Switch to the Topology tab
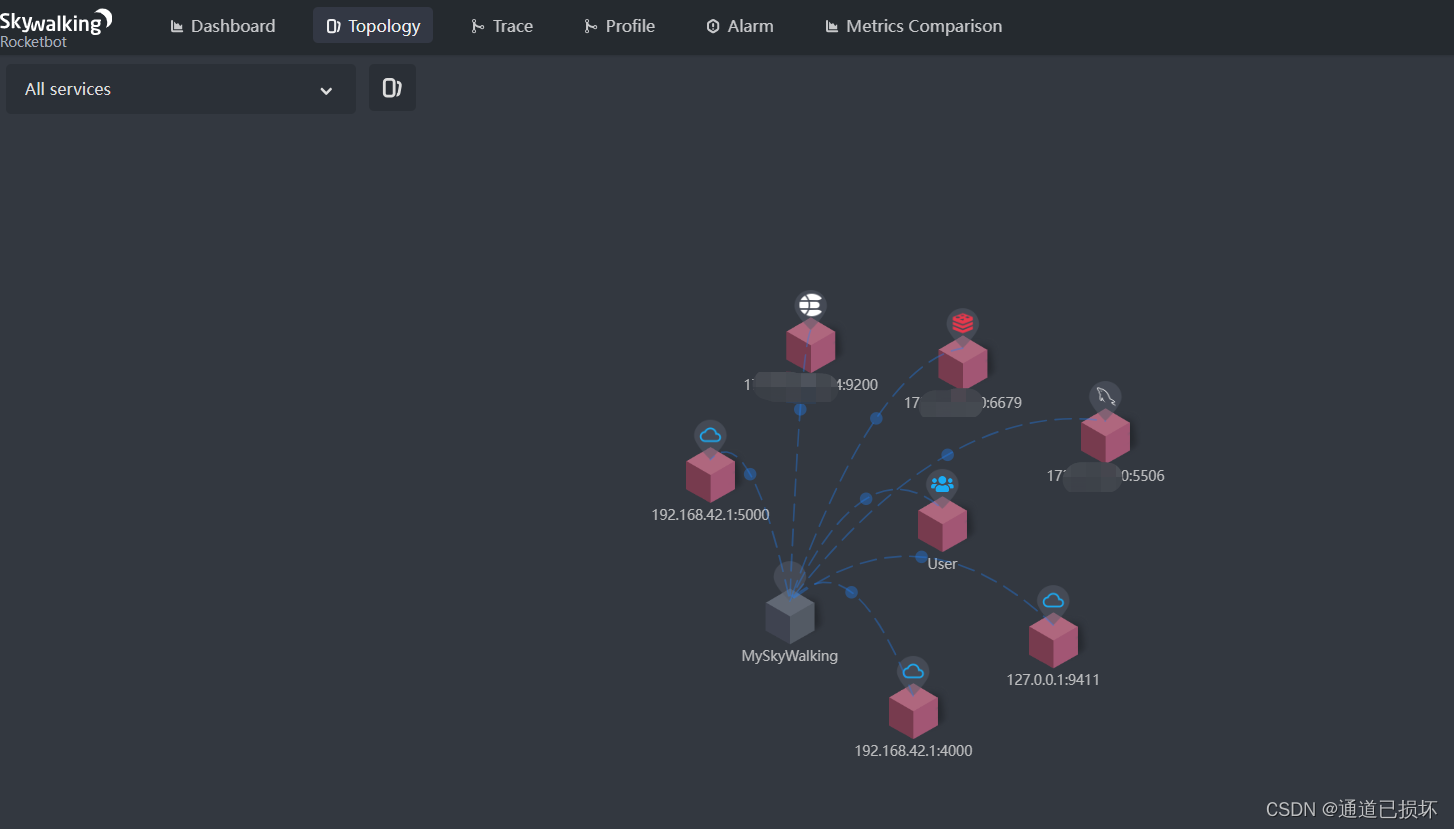Viewport: 1454px width, 829px height. (373, 26)
